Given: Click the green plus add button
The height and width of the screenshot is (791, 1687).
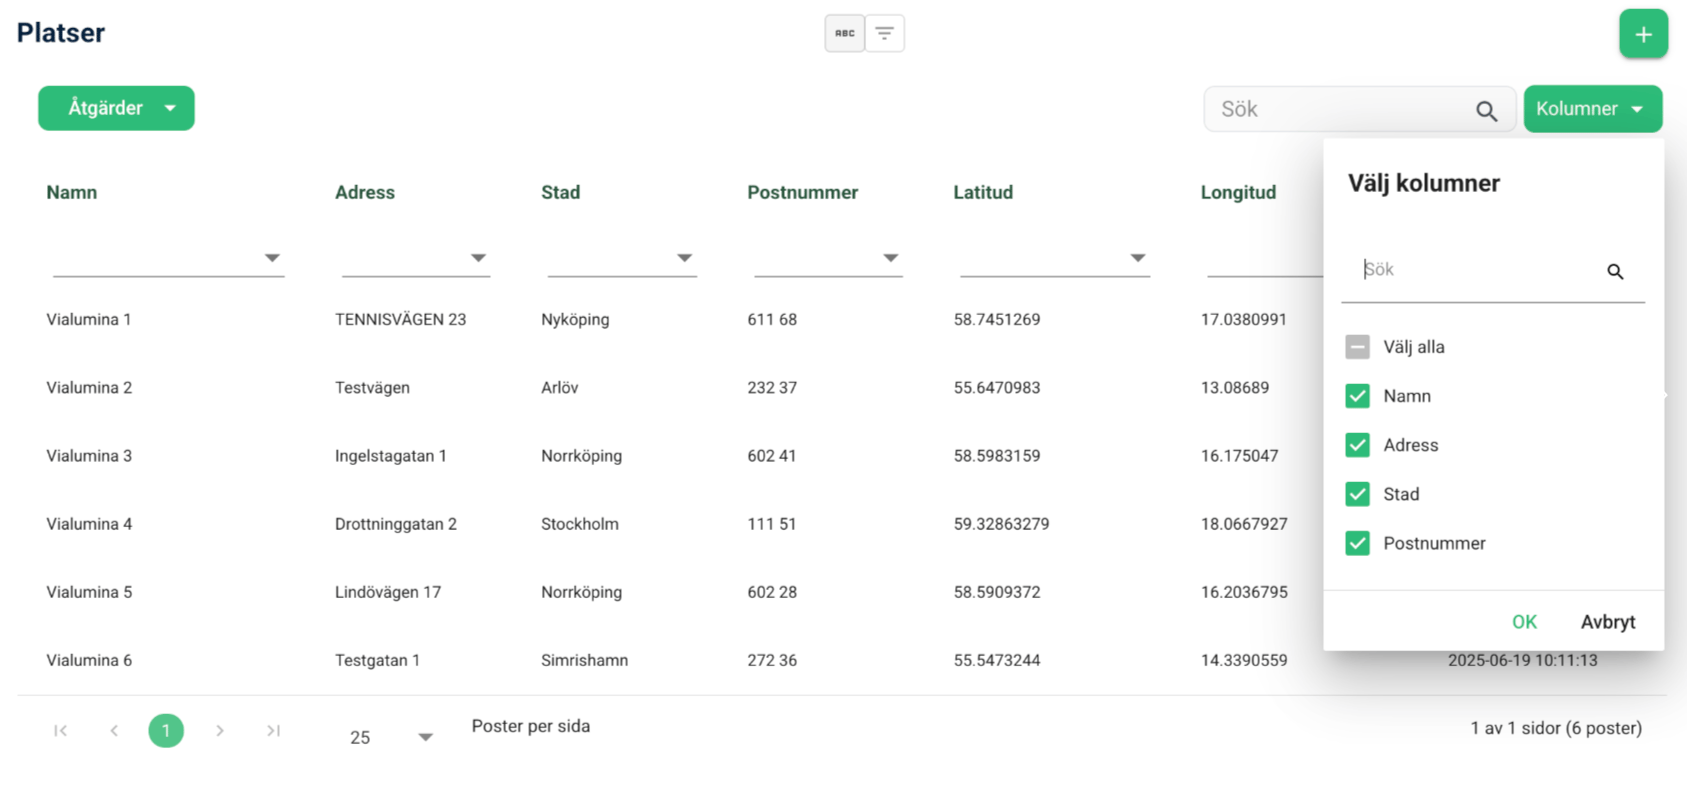Looking at the screenshot, I should coord(1643,34).
